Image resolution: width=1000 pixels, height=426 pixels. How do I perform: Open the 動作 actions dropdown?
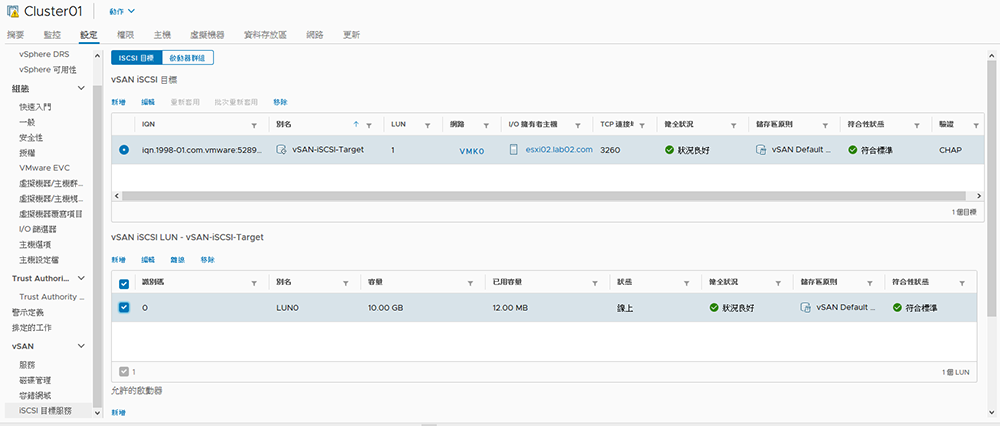click(x=121, y=11)
